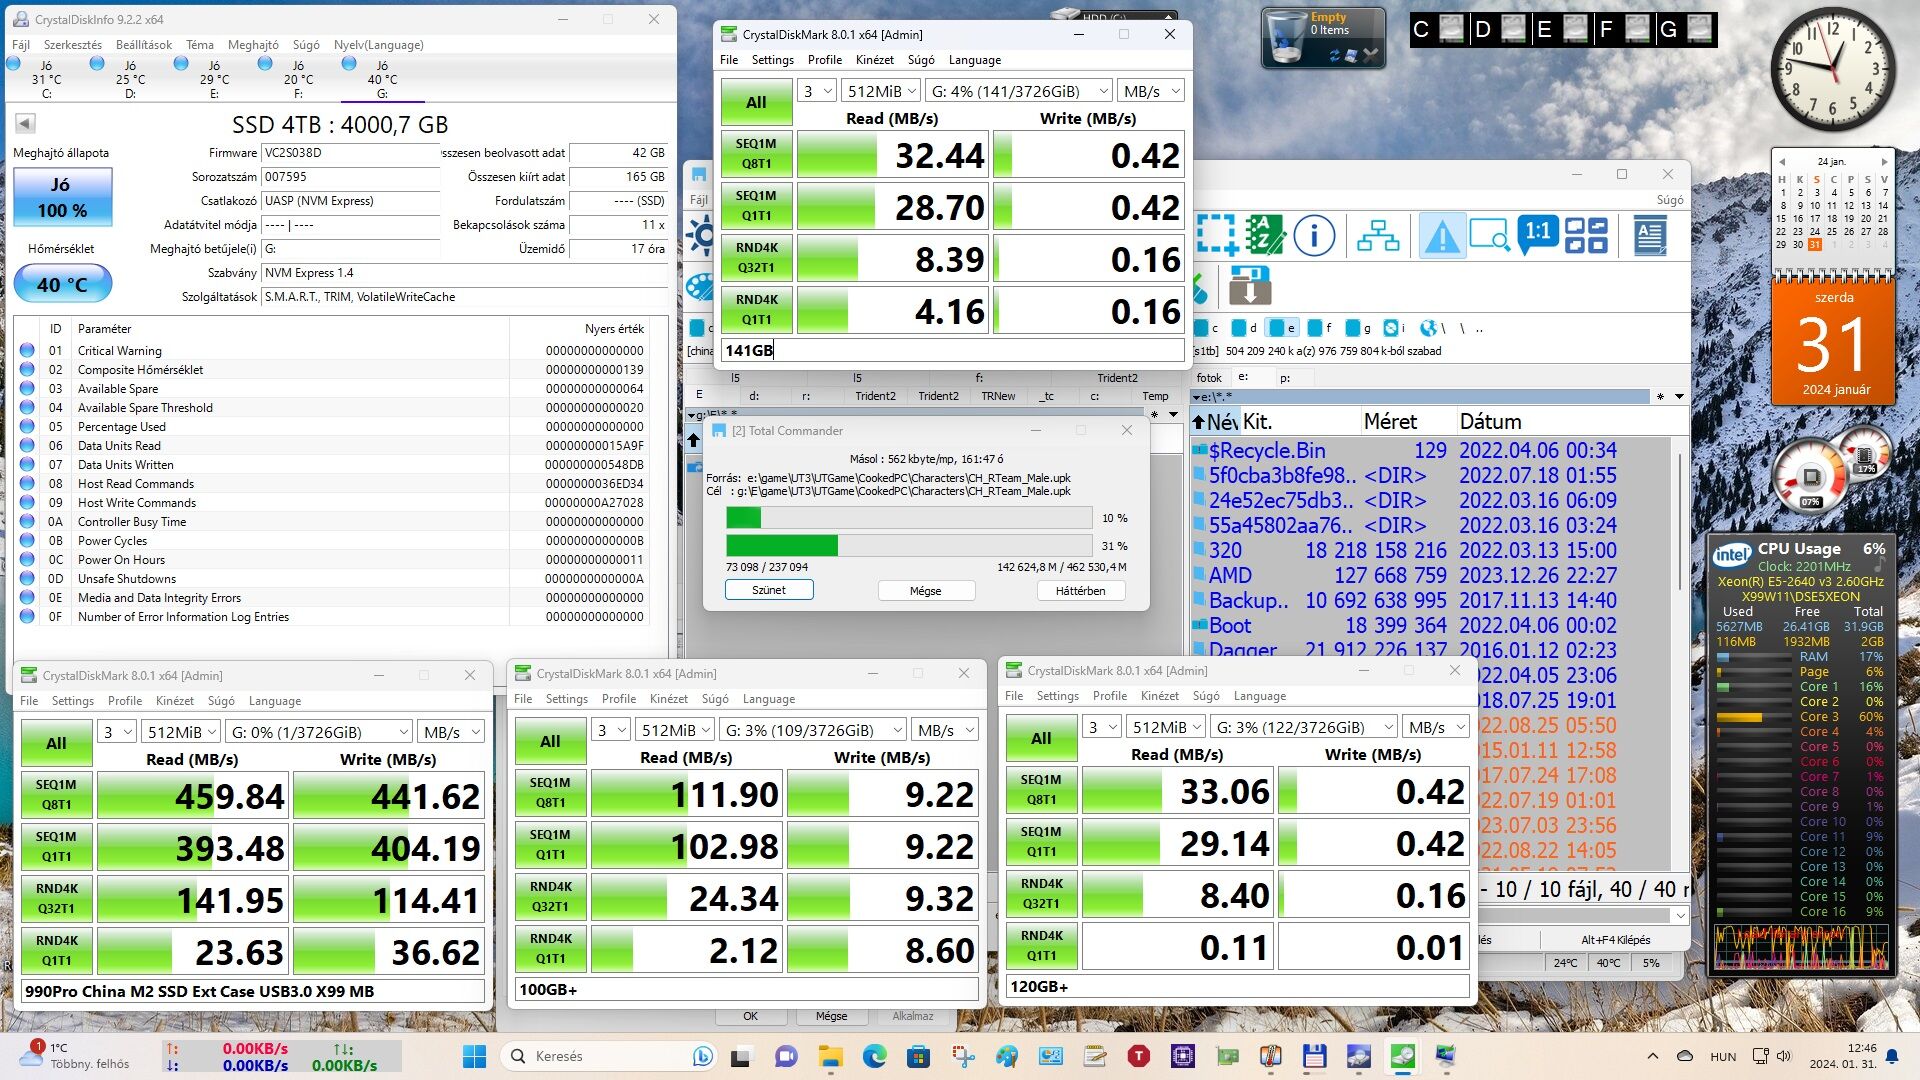Select the Power On Hours SMART row

(332, 560)
